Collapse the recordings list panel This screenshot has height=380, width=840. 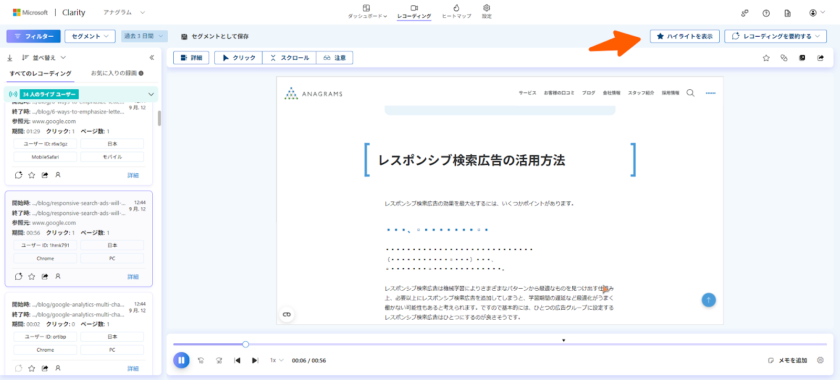coord(152,57)
